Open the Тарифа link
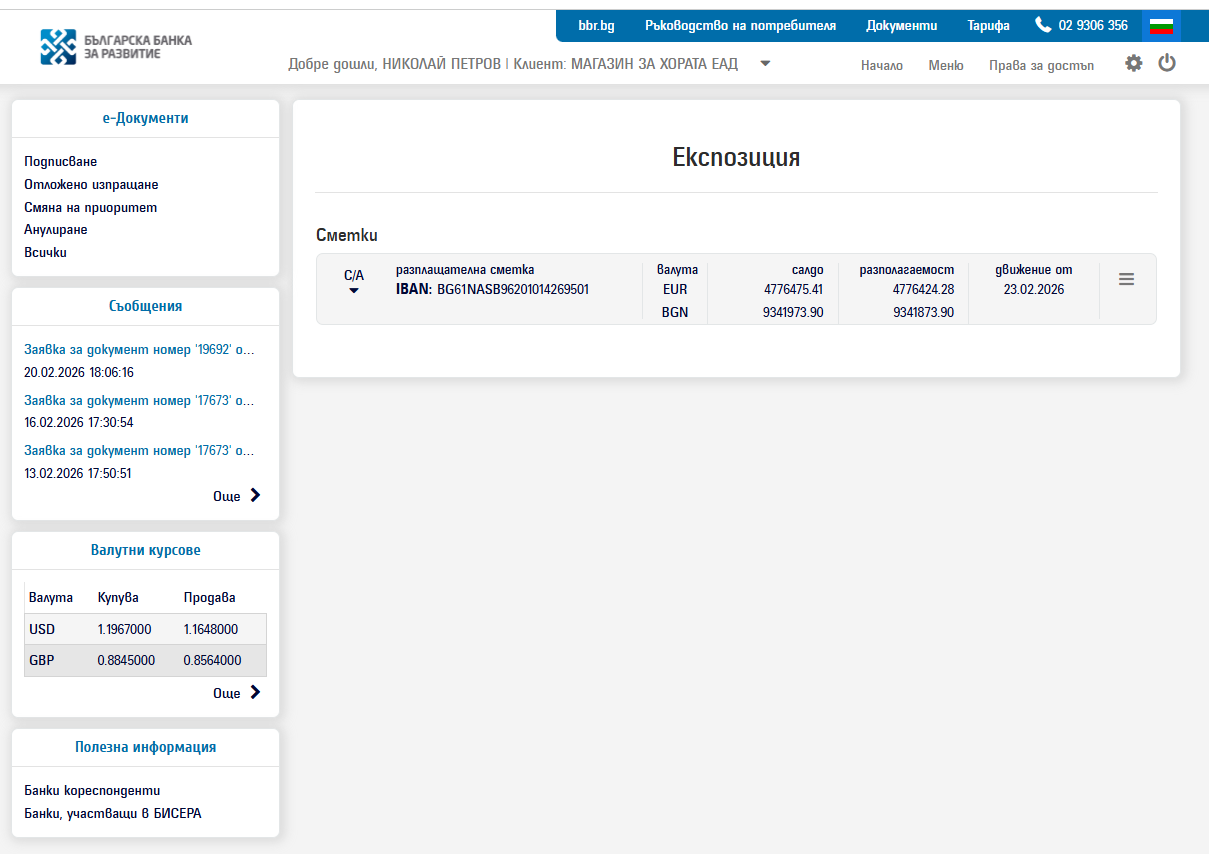This screenshot has height=854, width=1209. click(988, 25)
